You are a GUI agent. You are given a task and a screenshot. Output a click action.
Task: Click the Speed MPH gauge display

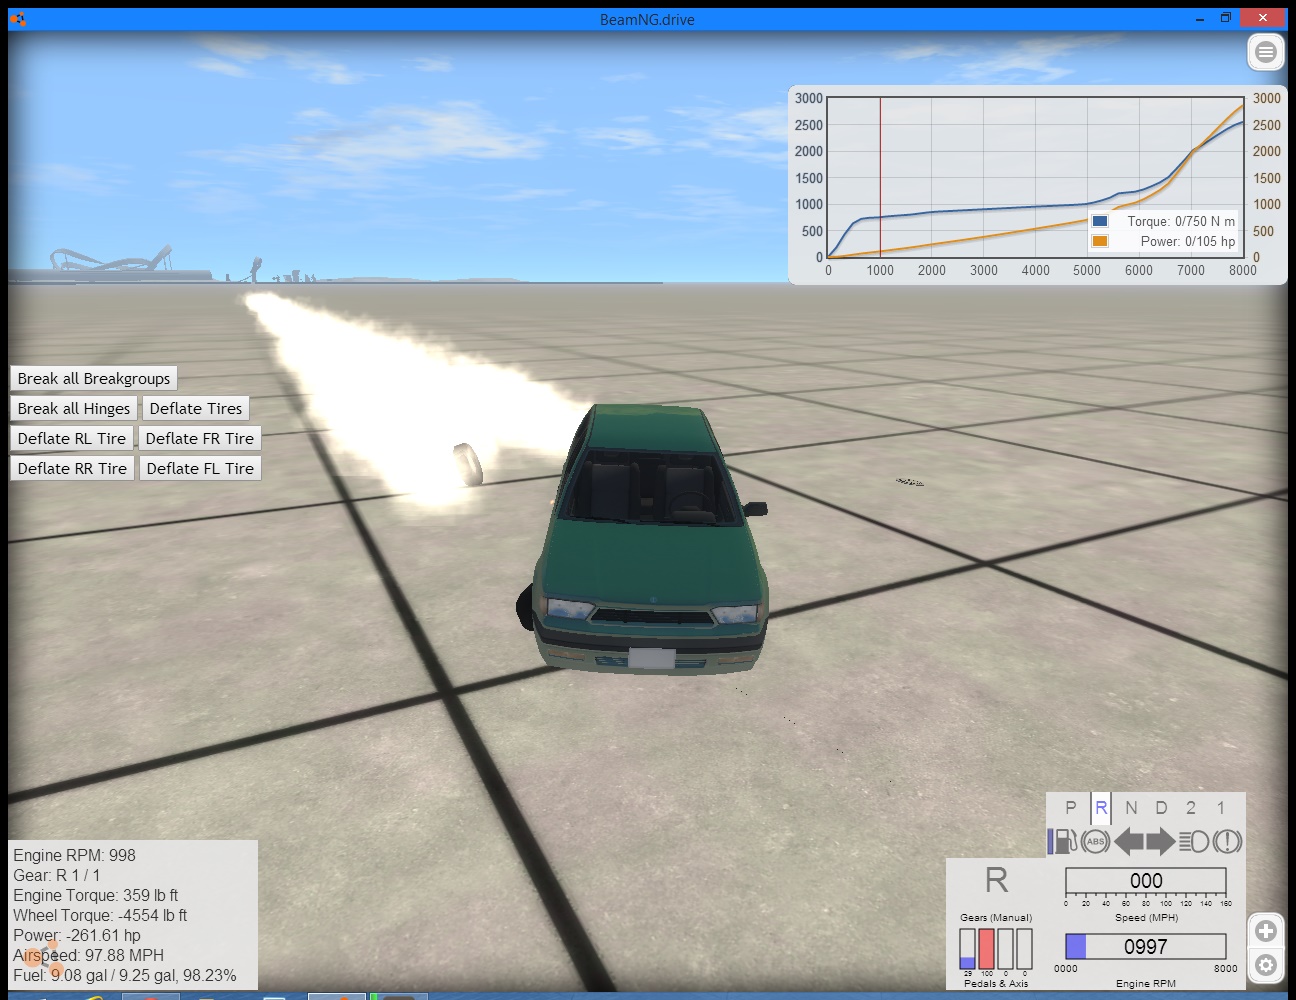click(x=1146, y=881)
